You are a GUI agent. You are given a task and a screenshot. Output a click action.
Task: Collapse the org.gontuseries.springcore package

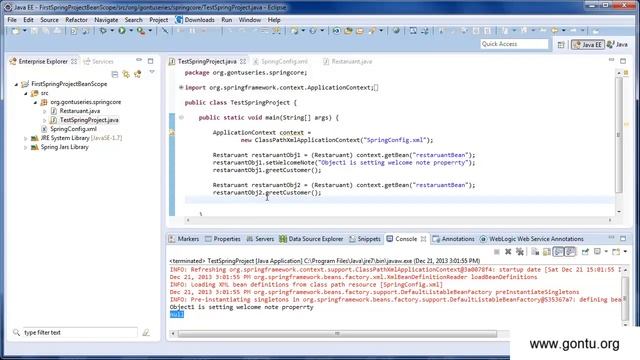[x=35, y=102]
